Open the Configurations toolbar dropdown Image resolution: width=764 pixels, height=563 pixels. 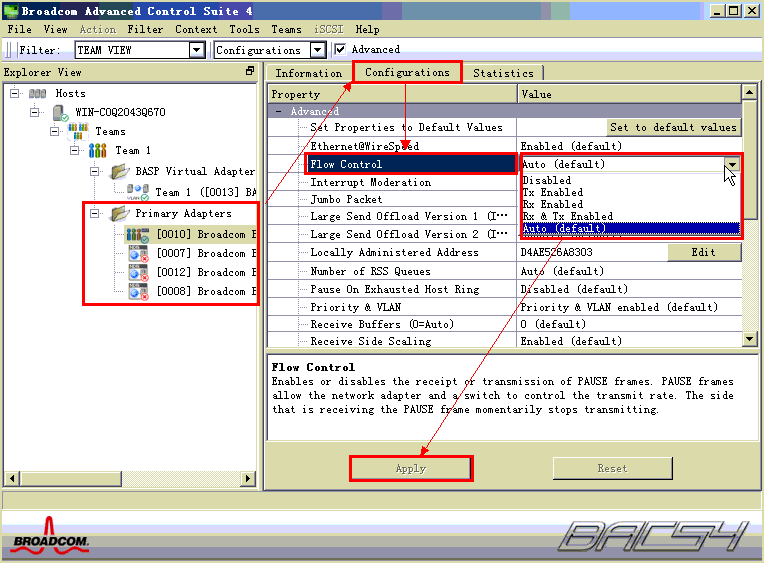click(x=318, y=50)
